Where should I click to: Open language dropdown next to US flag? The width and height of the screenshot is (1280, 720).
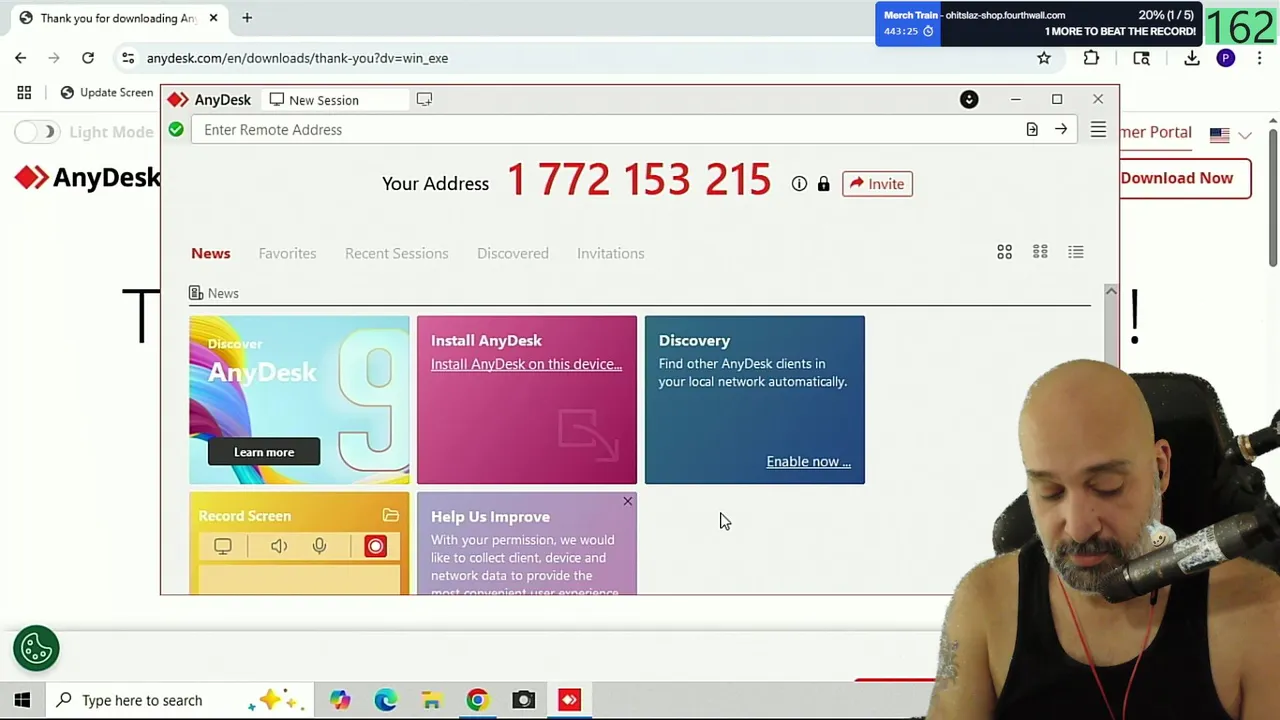click(1245, 134)
